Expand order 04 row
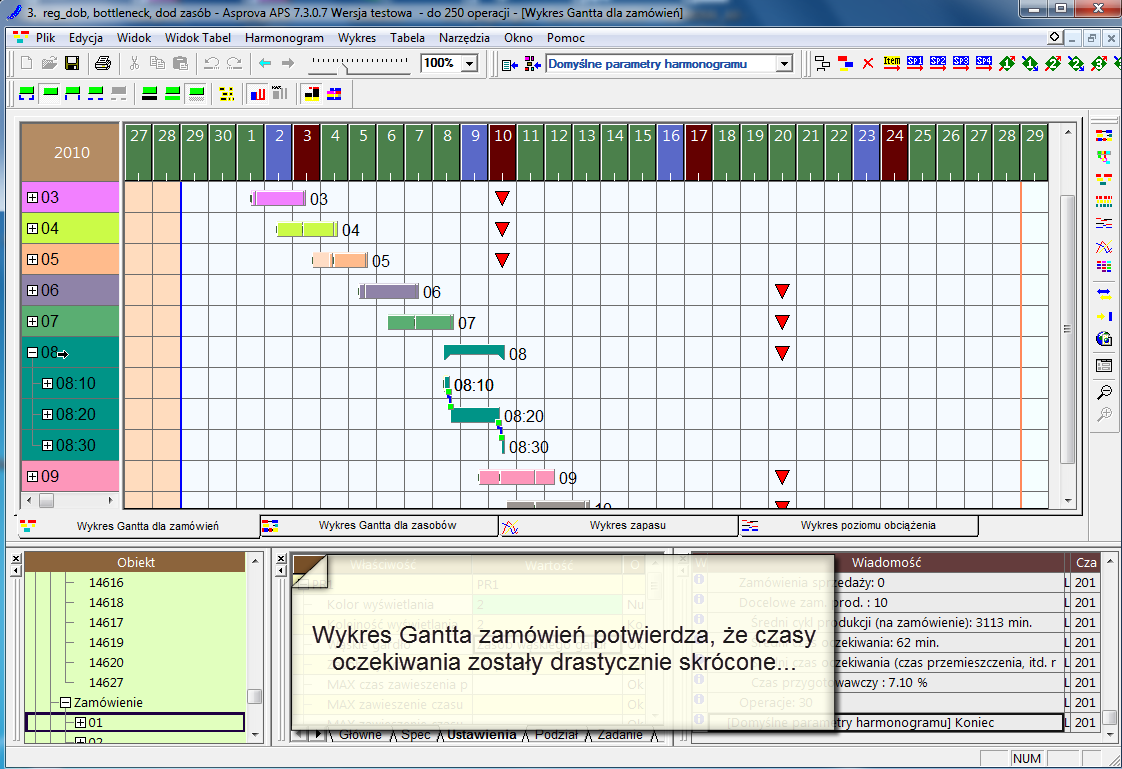Image resolution: width=1122 pixels, height=769 pixels. tap(32, 228)
